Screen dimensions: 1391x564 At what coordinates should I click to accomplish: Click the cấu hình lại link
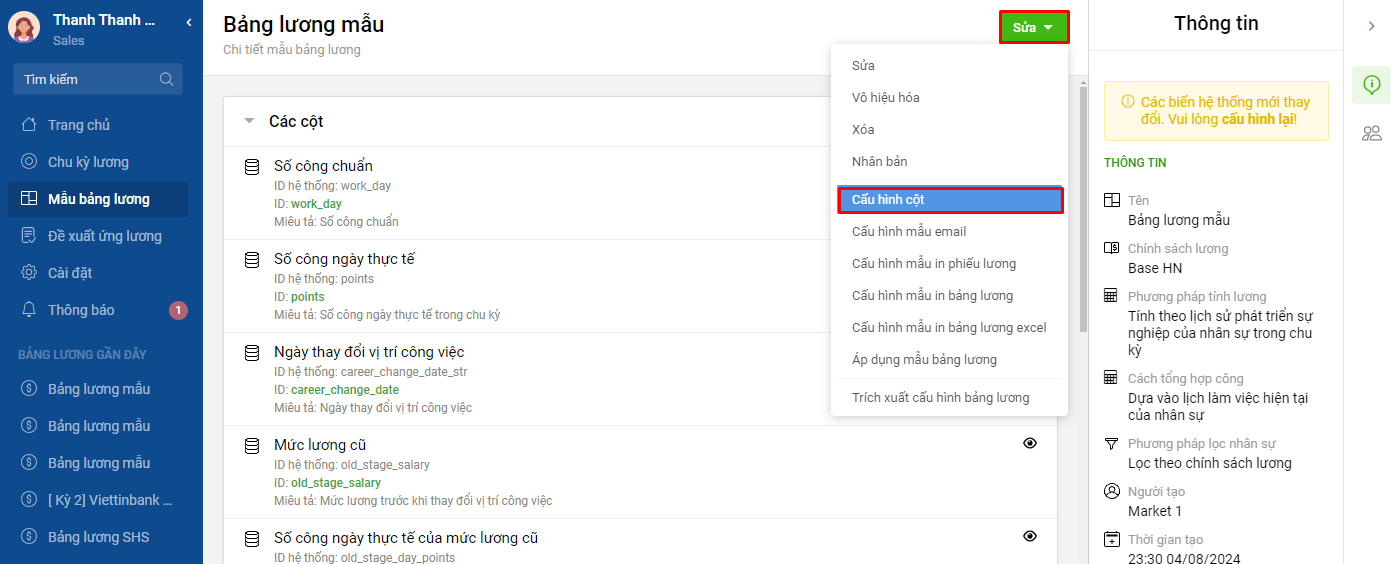point(1257,118)
